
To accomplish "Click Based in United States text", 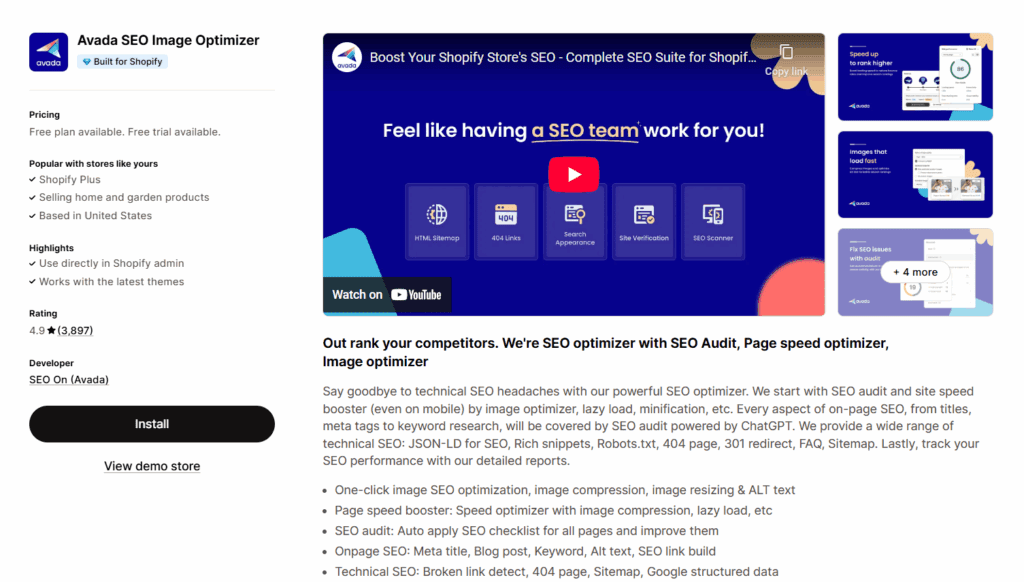I will (x=95, y=216).
